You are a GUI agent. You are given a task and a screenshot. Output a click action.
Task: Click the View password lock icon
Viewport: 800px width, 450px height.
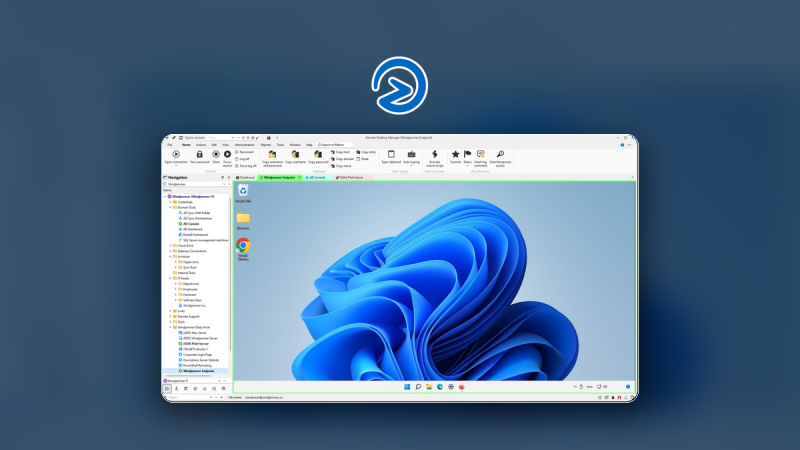coord(199,154)
